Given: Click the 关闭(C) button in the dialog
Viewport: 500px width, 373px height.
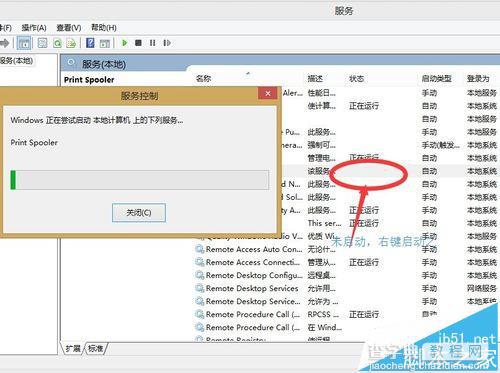Looking at the screenshot, I should click(x=139, y=213).
